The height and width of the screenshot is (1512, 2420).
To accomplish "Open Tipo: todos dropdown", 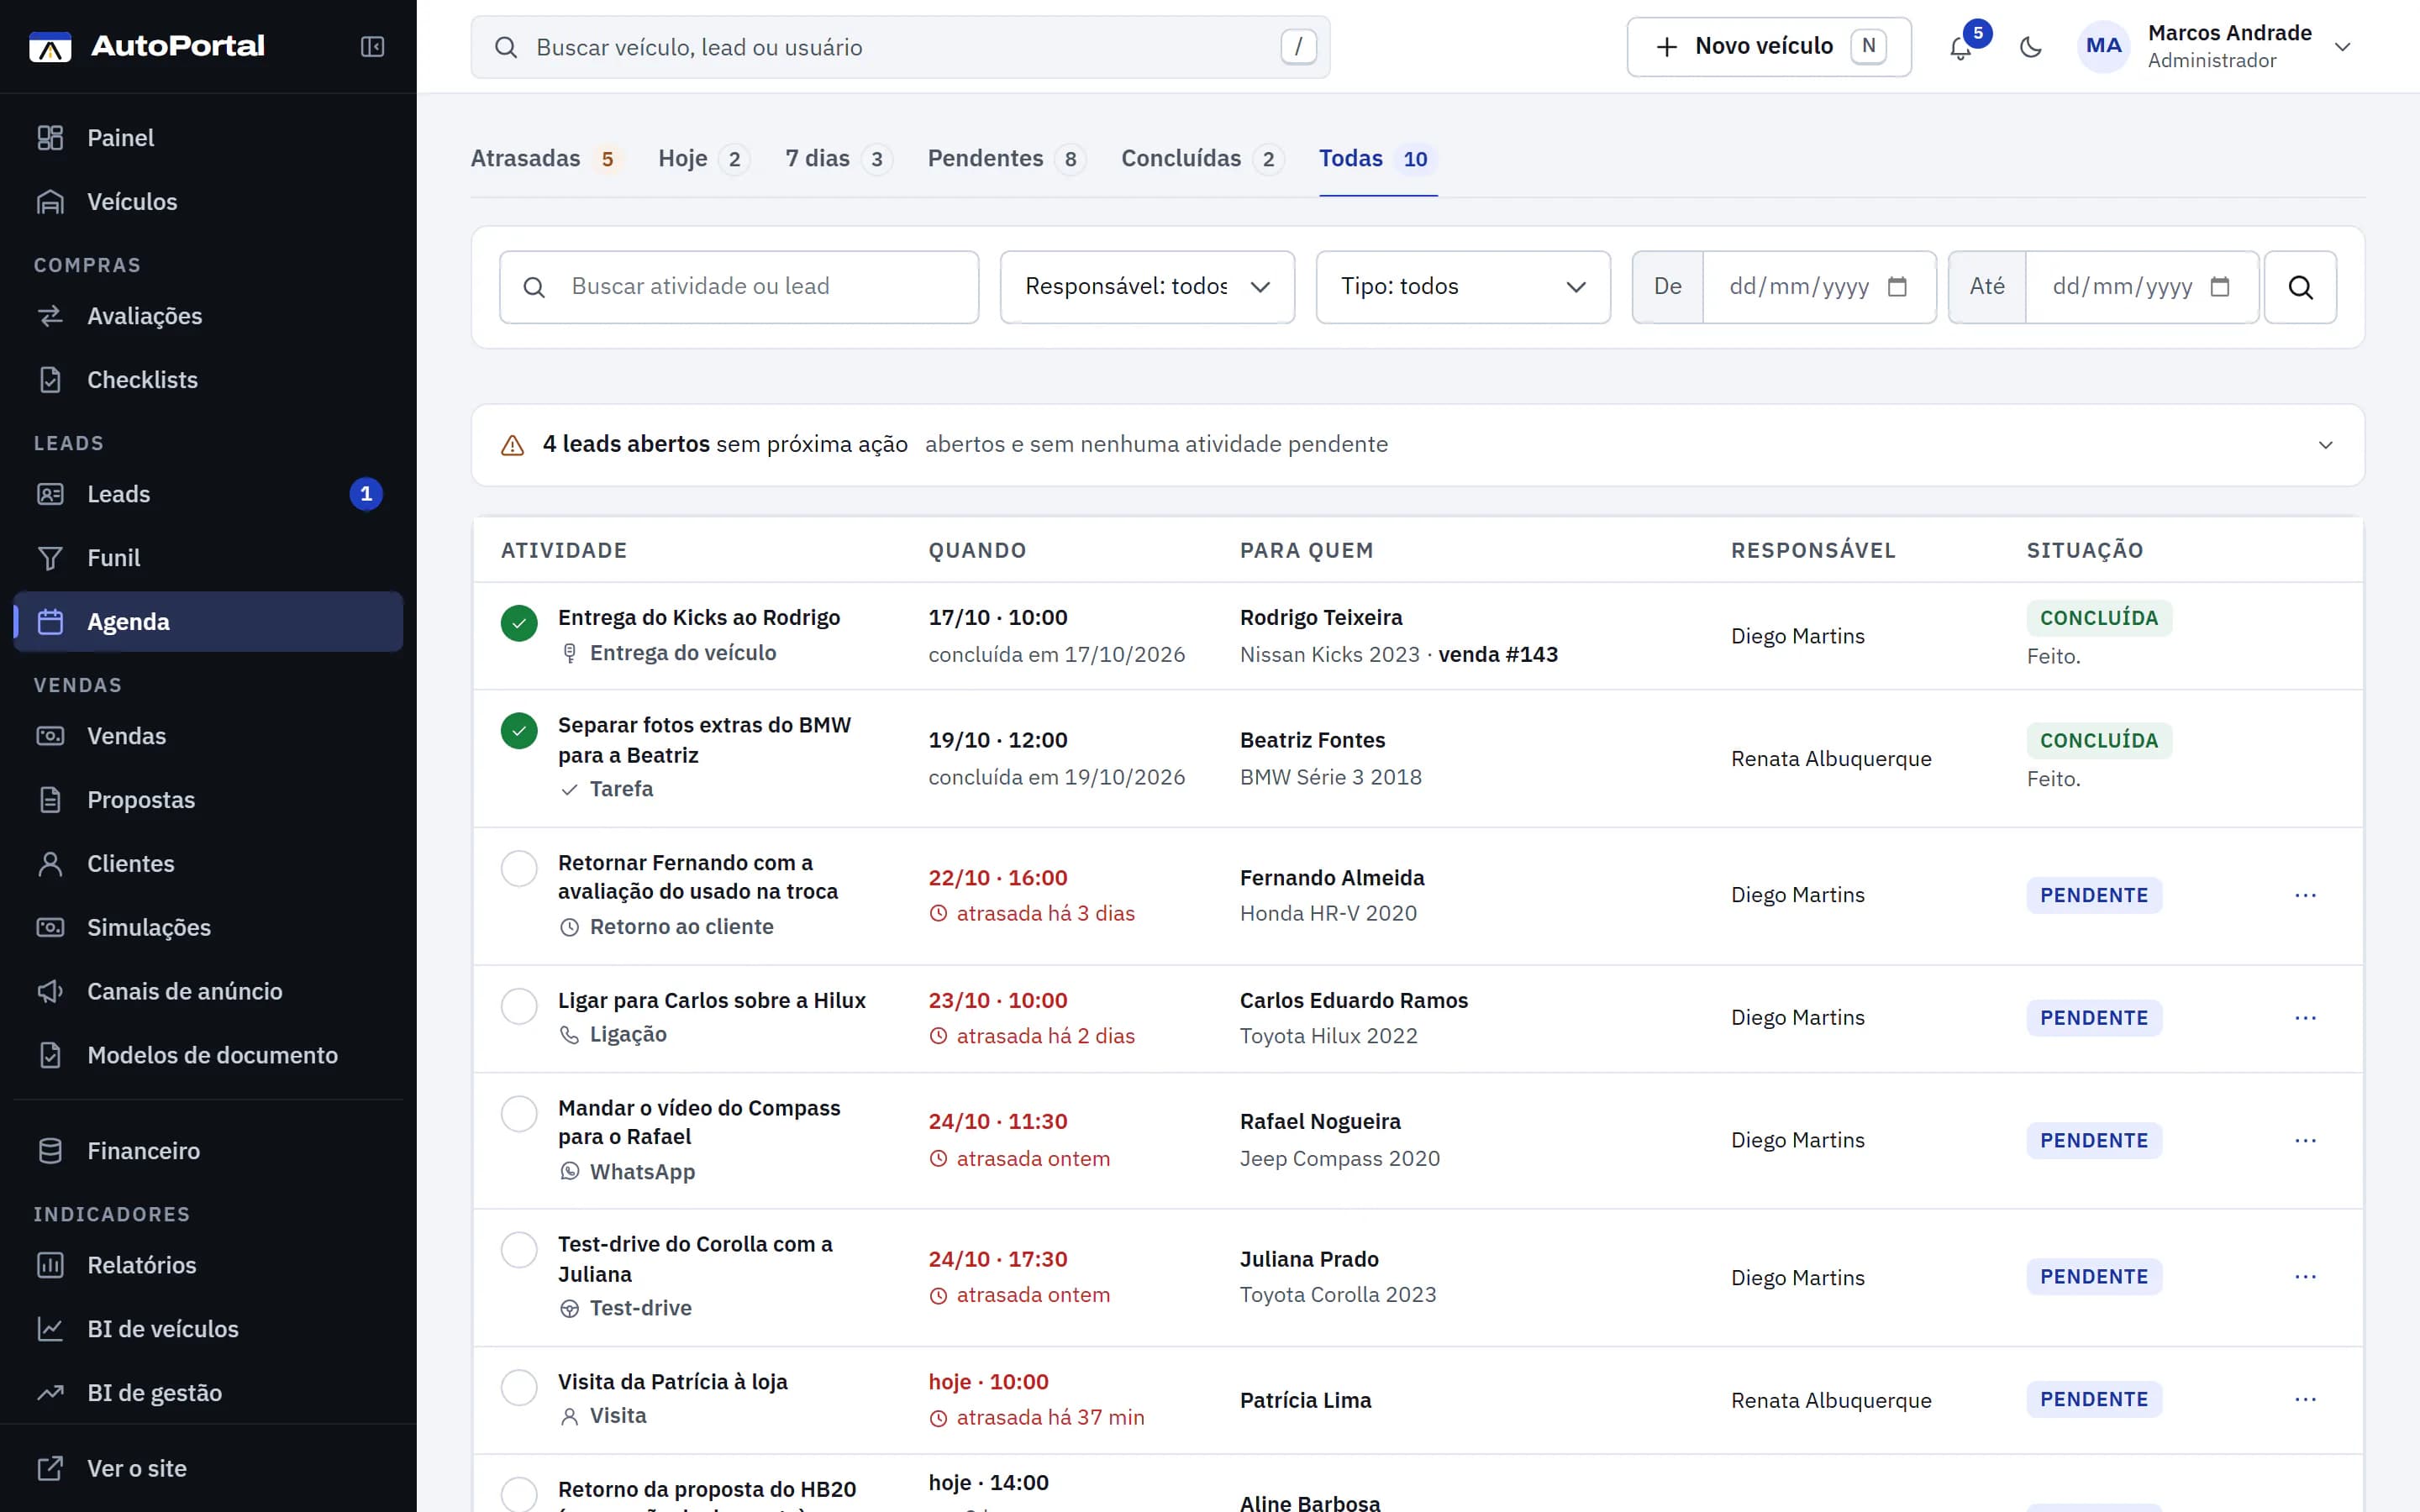I will [x=1463, y=287].
